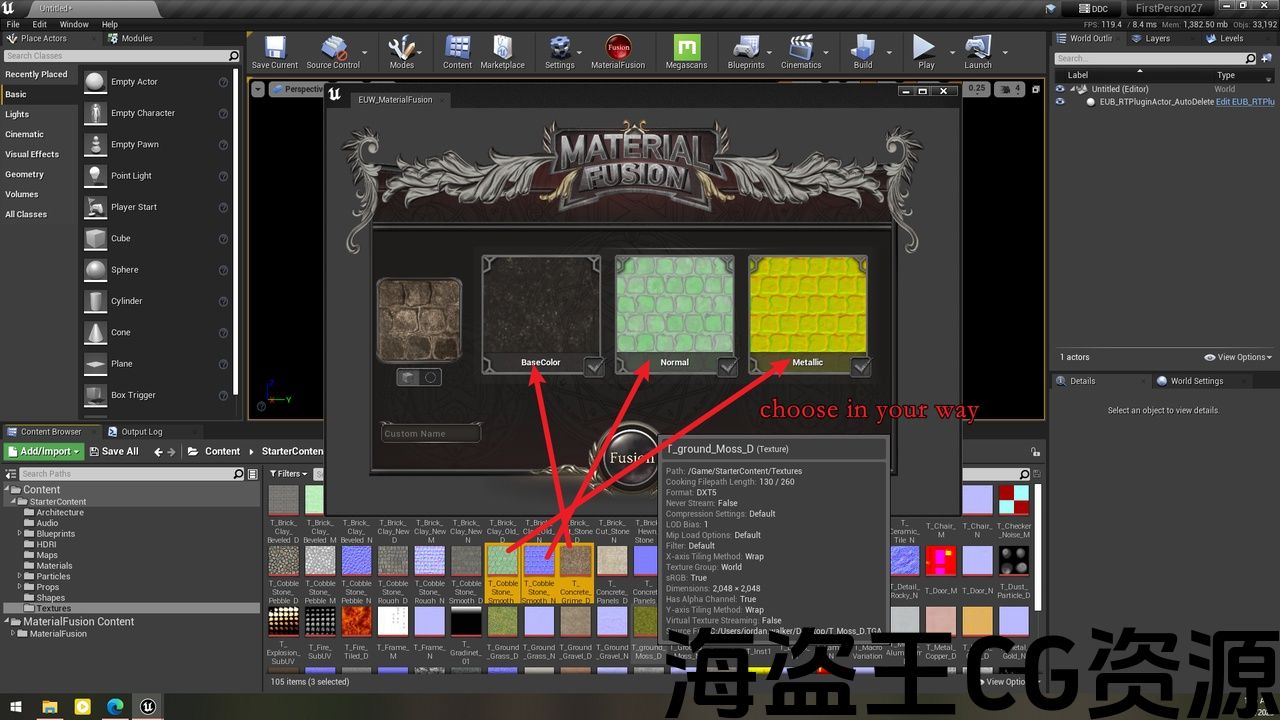Select the yellow Metallic texture swatch
The image size is (1280, 720).
pos(808,304)
